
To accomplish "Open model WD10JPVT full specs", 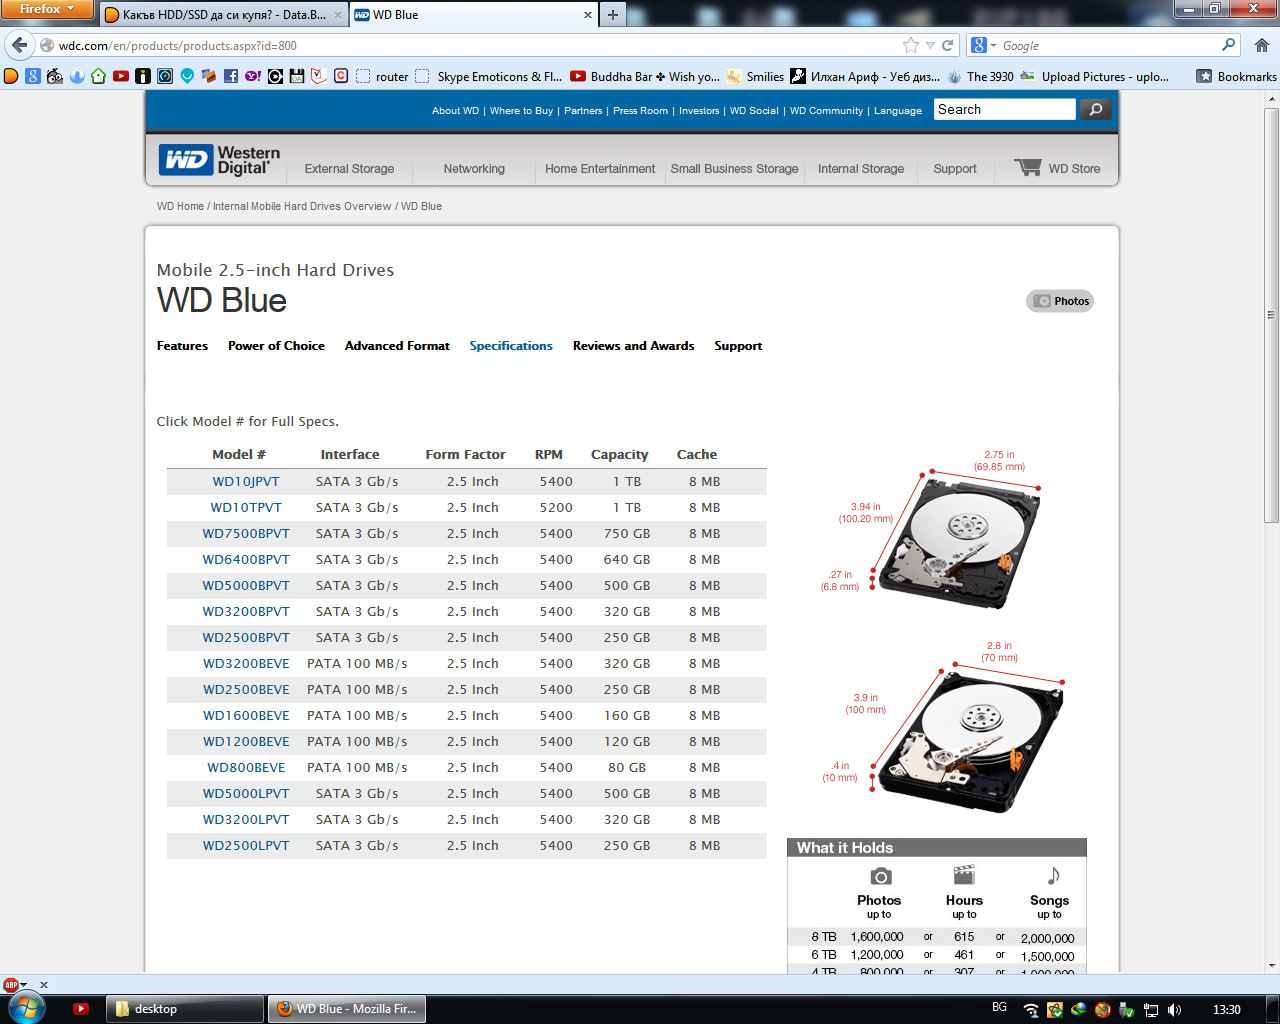I will (x=246, y=482).
